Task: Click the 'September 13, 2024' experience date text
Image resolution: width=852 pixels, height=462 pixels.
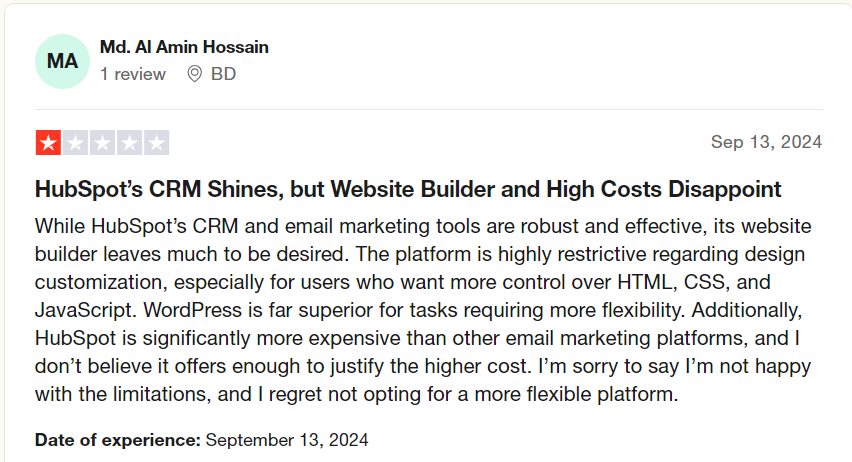Action: 287,440
